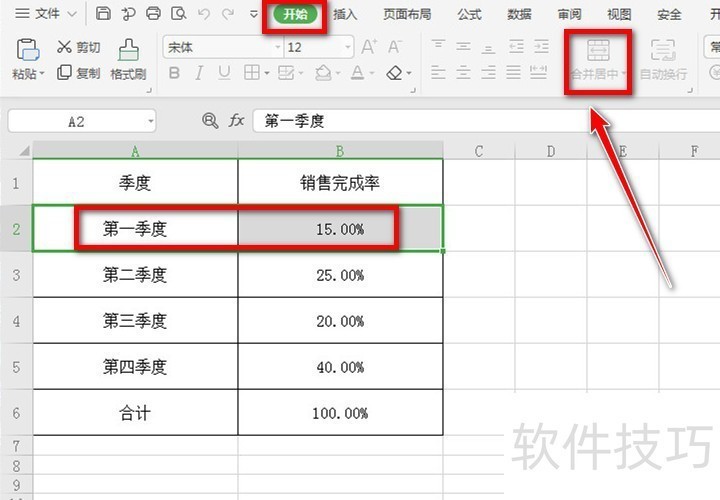Image resolution: width=720 pixels, height=500 pixels.
Task: Click cell containing 第三季度
Action: tap(135, 320)
